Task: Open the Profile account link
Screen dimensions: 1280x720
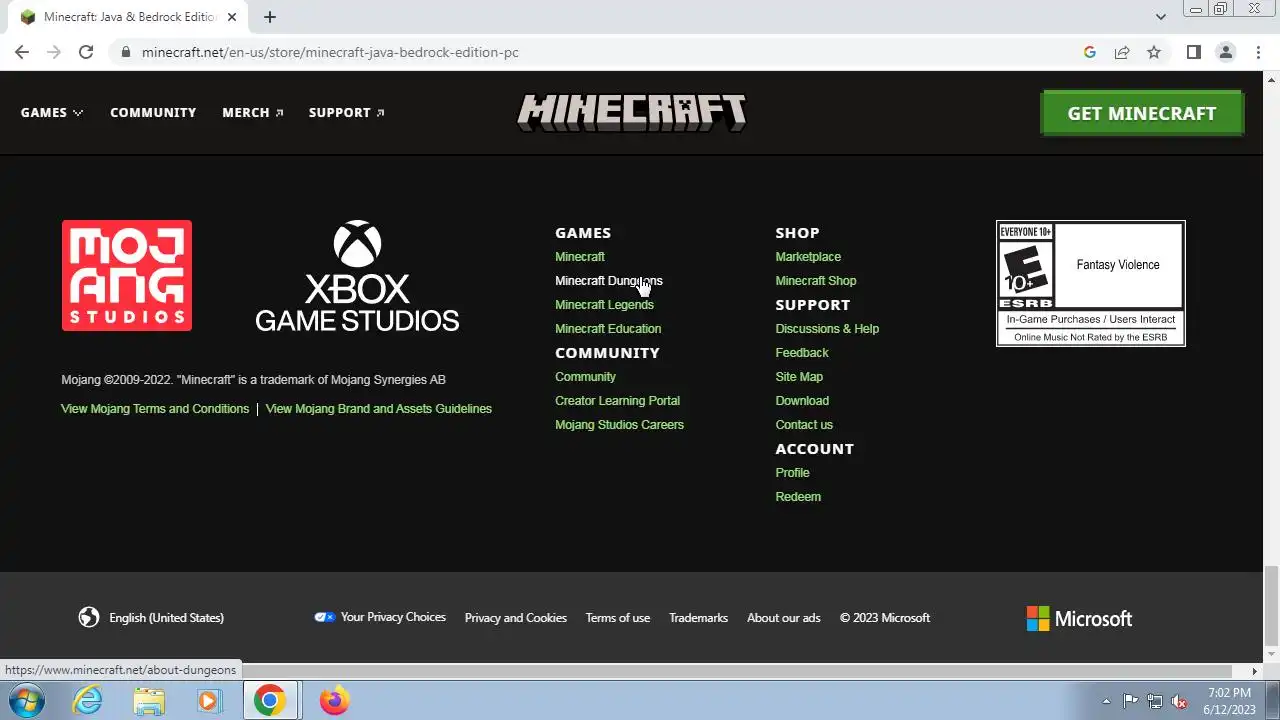Action: click(x=792, y=473)
